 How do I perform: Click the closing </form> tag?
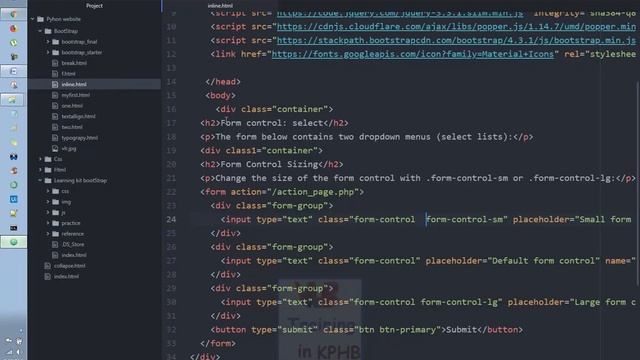[x=218, y=344]
